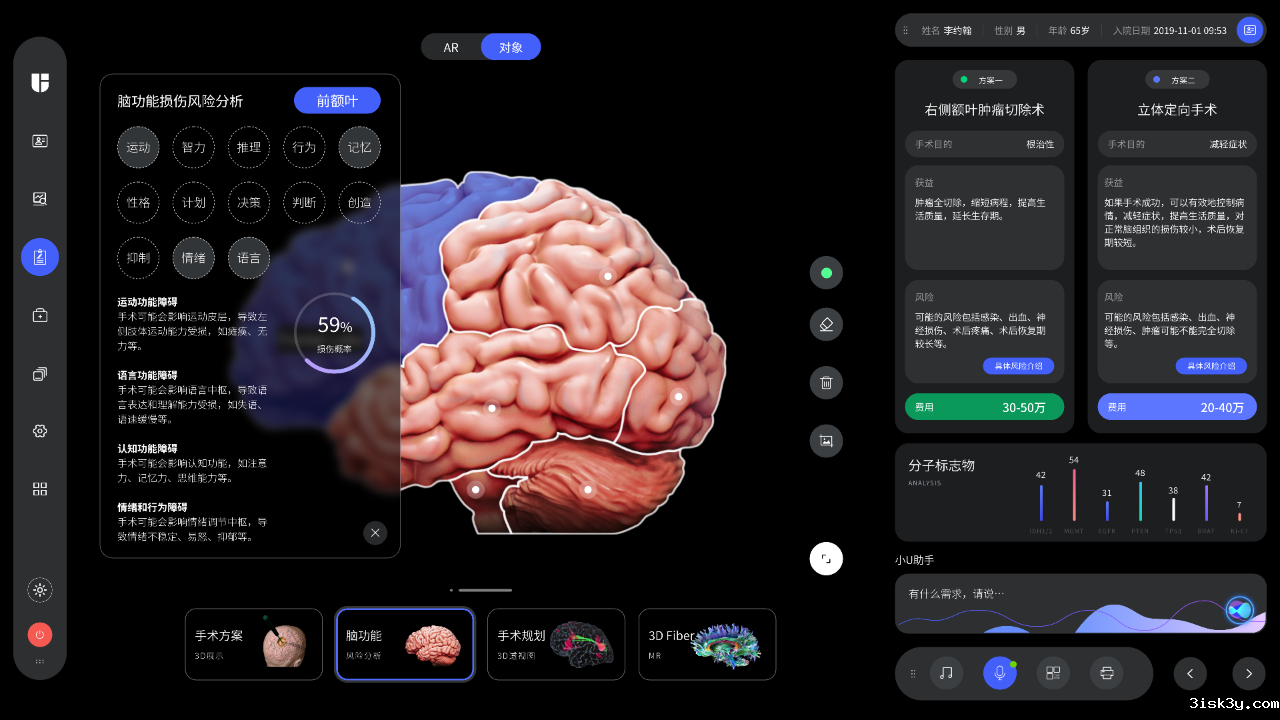The image size is (1280, 720).
Task: Switch view mode to AR
Action: [451, 47]
